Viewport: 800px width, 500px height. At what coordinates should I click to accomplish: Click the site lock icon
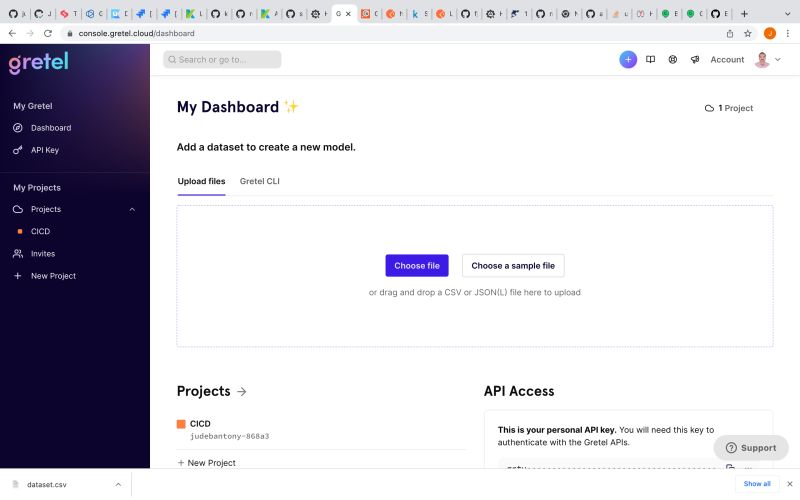[x=70, y=33]
